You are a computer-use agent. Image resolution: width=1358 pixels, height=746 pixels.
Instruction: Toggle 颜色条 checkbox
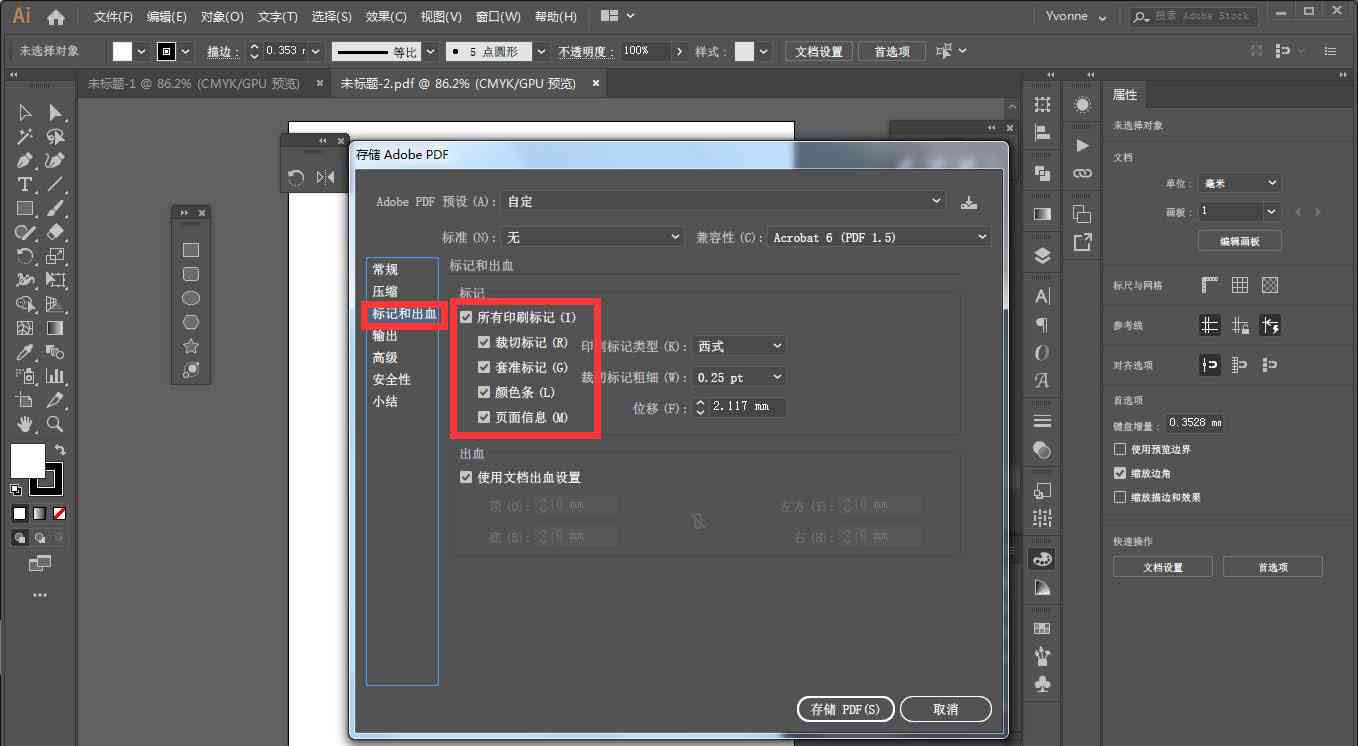tap(484, 392)
